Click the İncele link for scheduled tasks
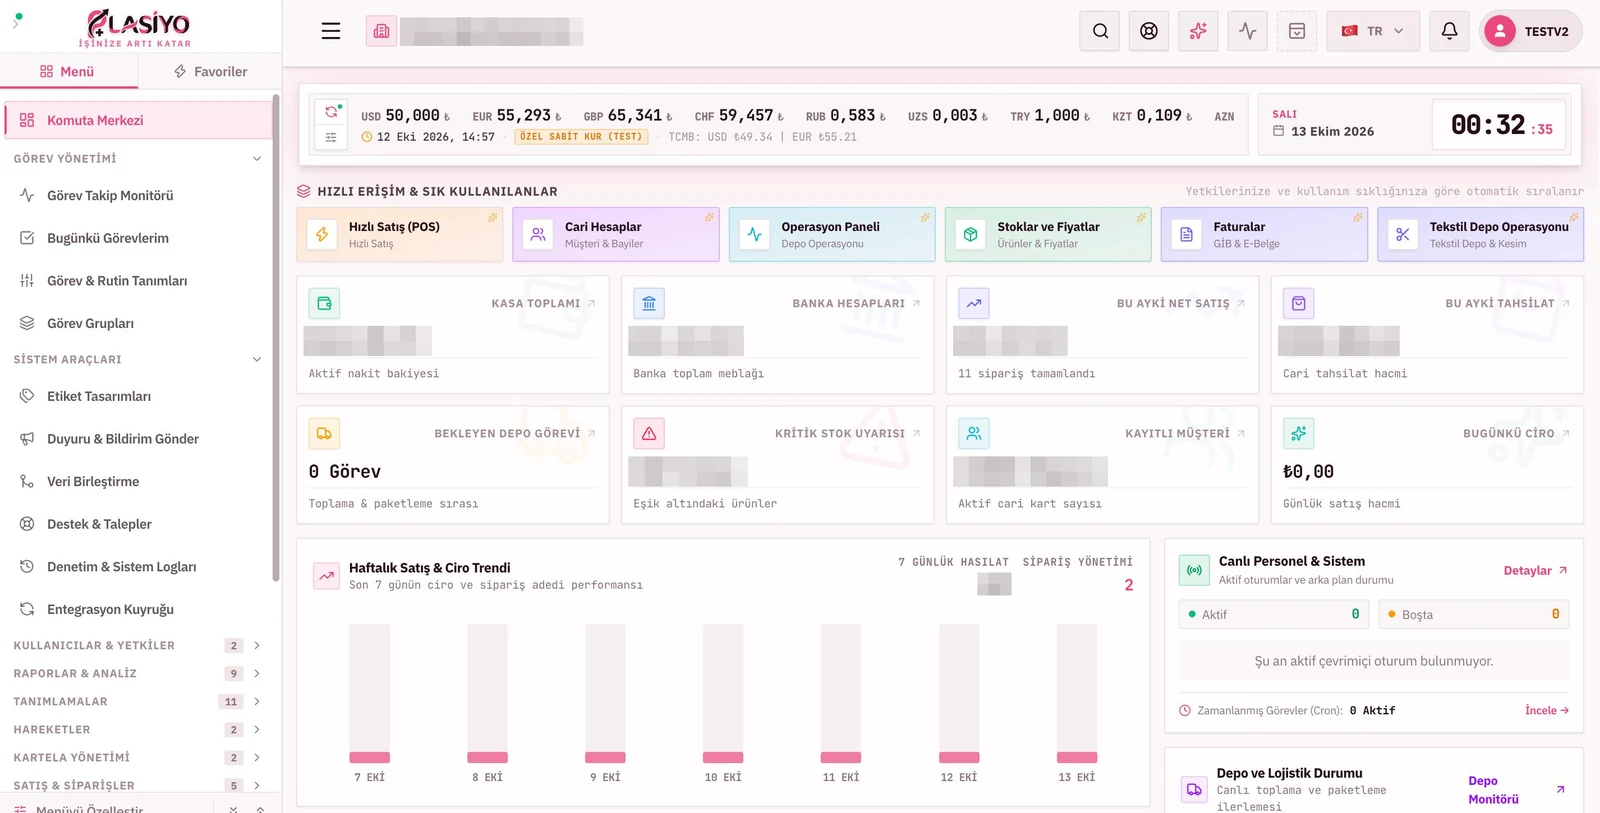 click(1547, 711)
